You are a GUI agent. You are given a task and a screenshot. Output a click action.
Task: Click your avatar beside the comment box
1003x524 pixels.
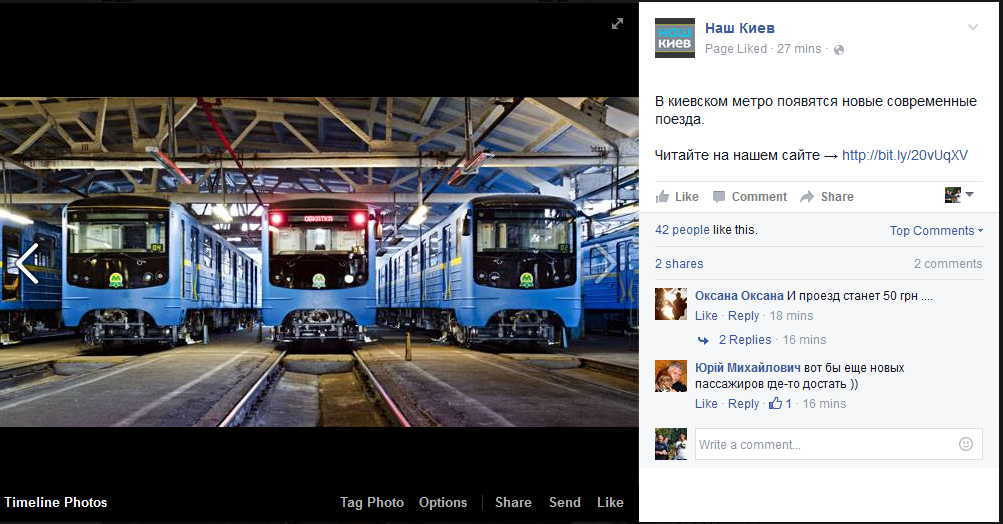pyautogui.click(x=671, y=444)
